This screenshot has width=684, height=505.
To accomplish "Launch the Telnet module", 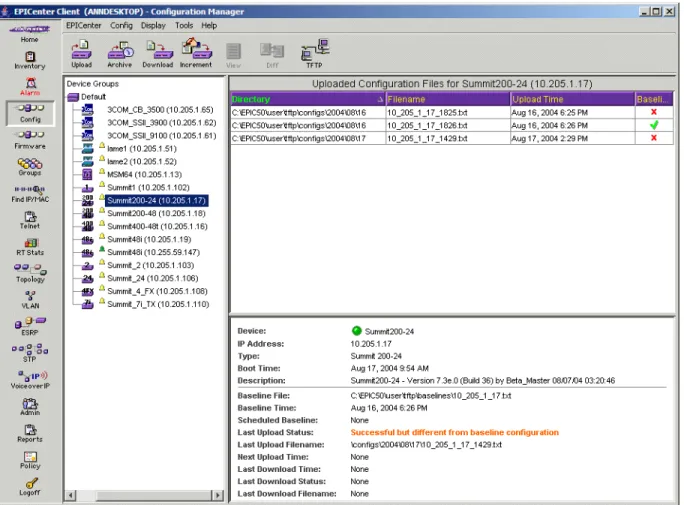I will [x=30, y=220].
